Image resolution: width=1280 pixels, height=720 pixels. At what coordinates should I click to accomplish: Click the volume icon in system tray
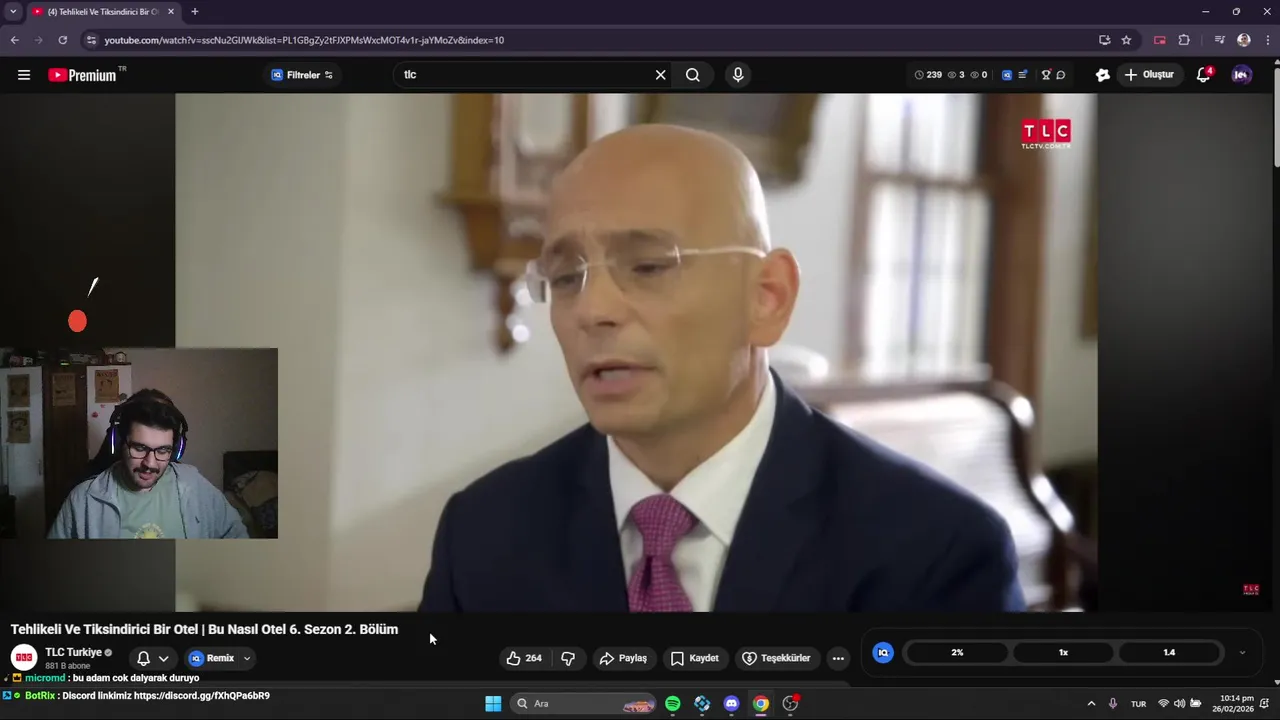point(1179,704)
